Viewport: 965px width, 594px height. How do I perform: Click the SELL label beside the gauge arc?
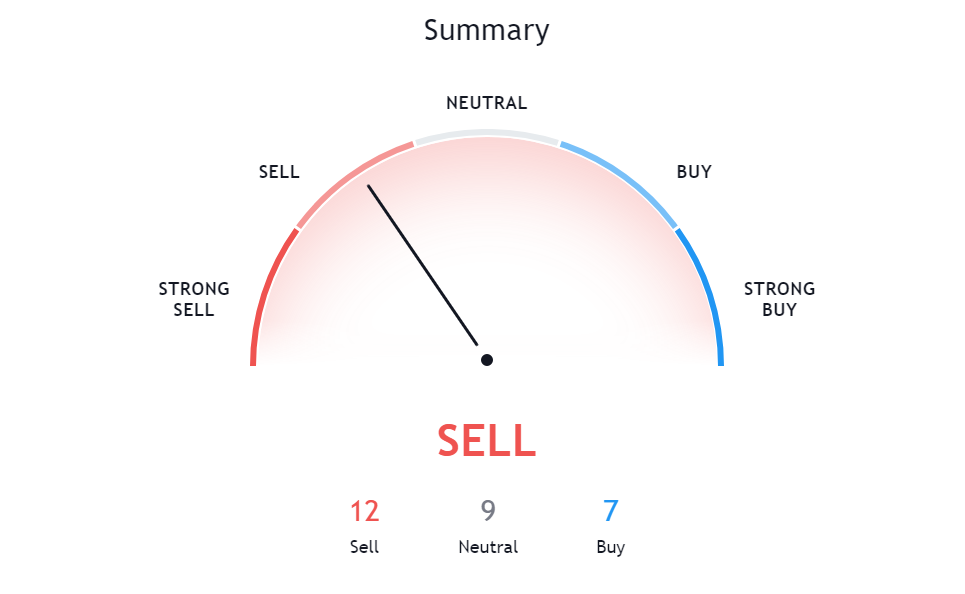coord(279,172)
